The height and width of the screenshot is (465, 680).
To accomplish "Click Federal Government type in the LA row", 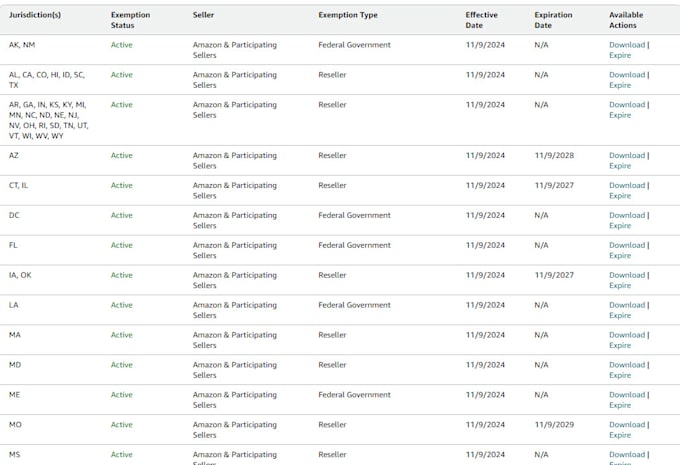I will pos(354,305).
